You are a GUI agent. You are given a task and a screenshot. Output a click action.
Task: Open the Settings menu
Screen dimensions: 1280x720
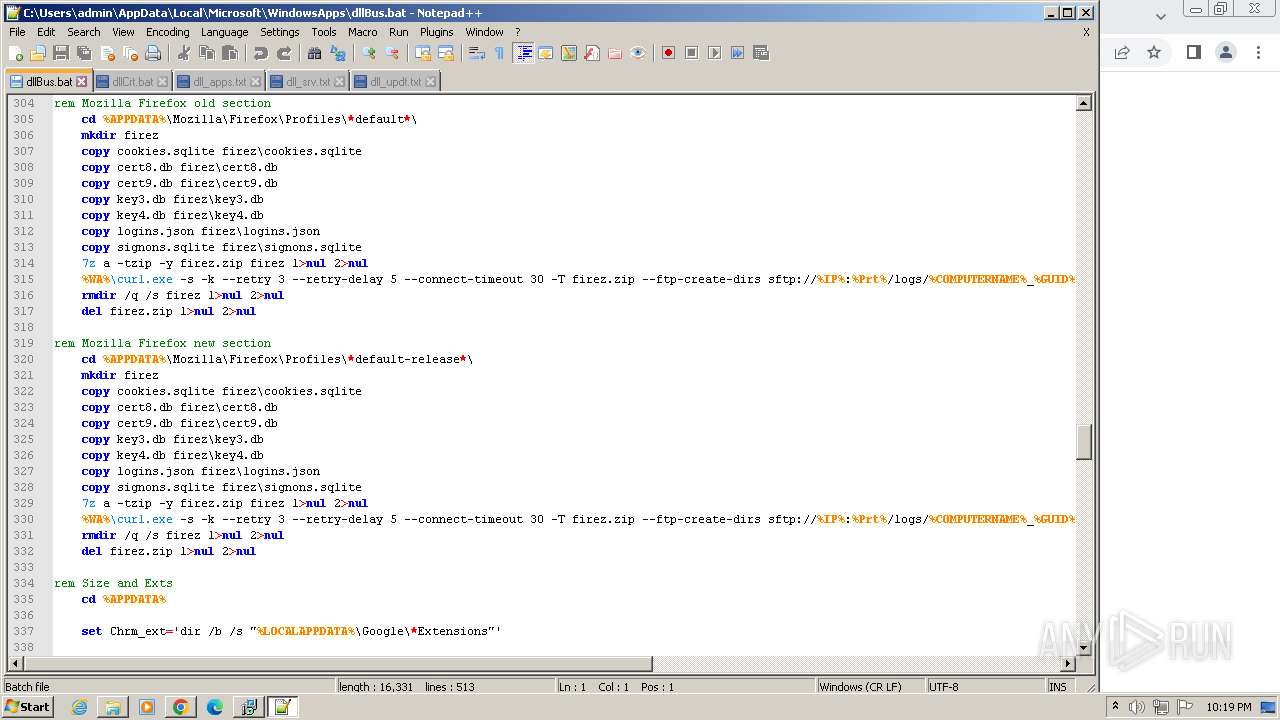click(x=280, y=32)
